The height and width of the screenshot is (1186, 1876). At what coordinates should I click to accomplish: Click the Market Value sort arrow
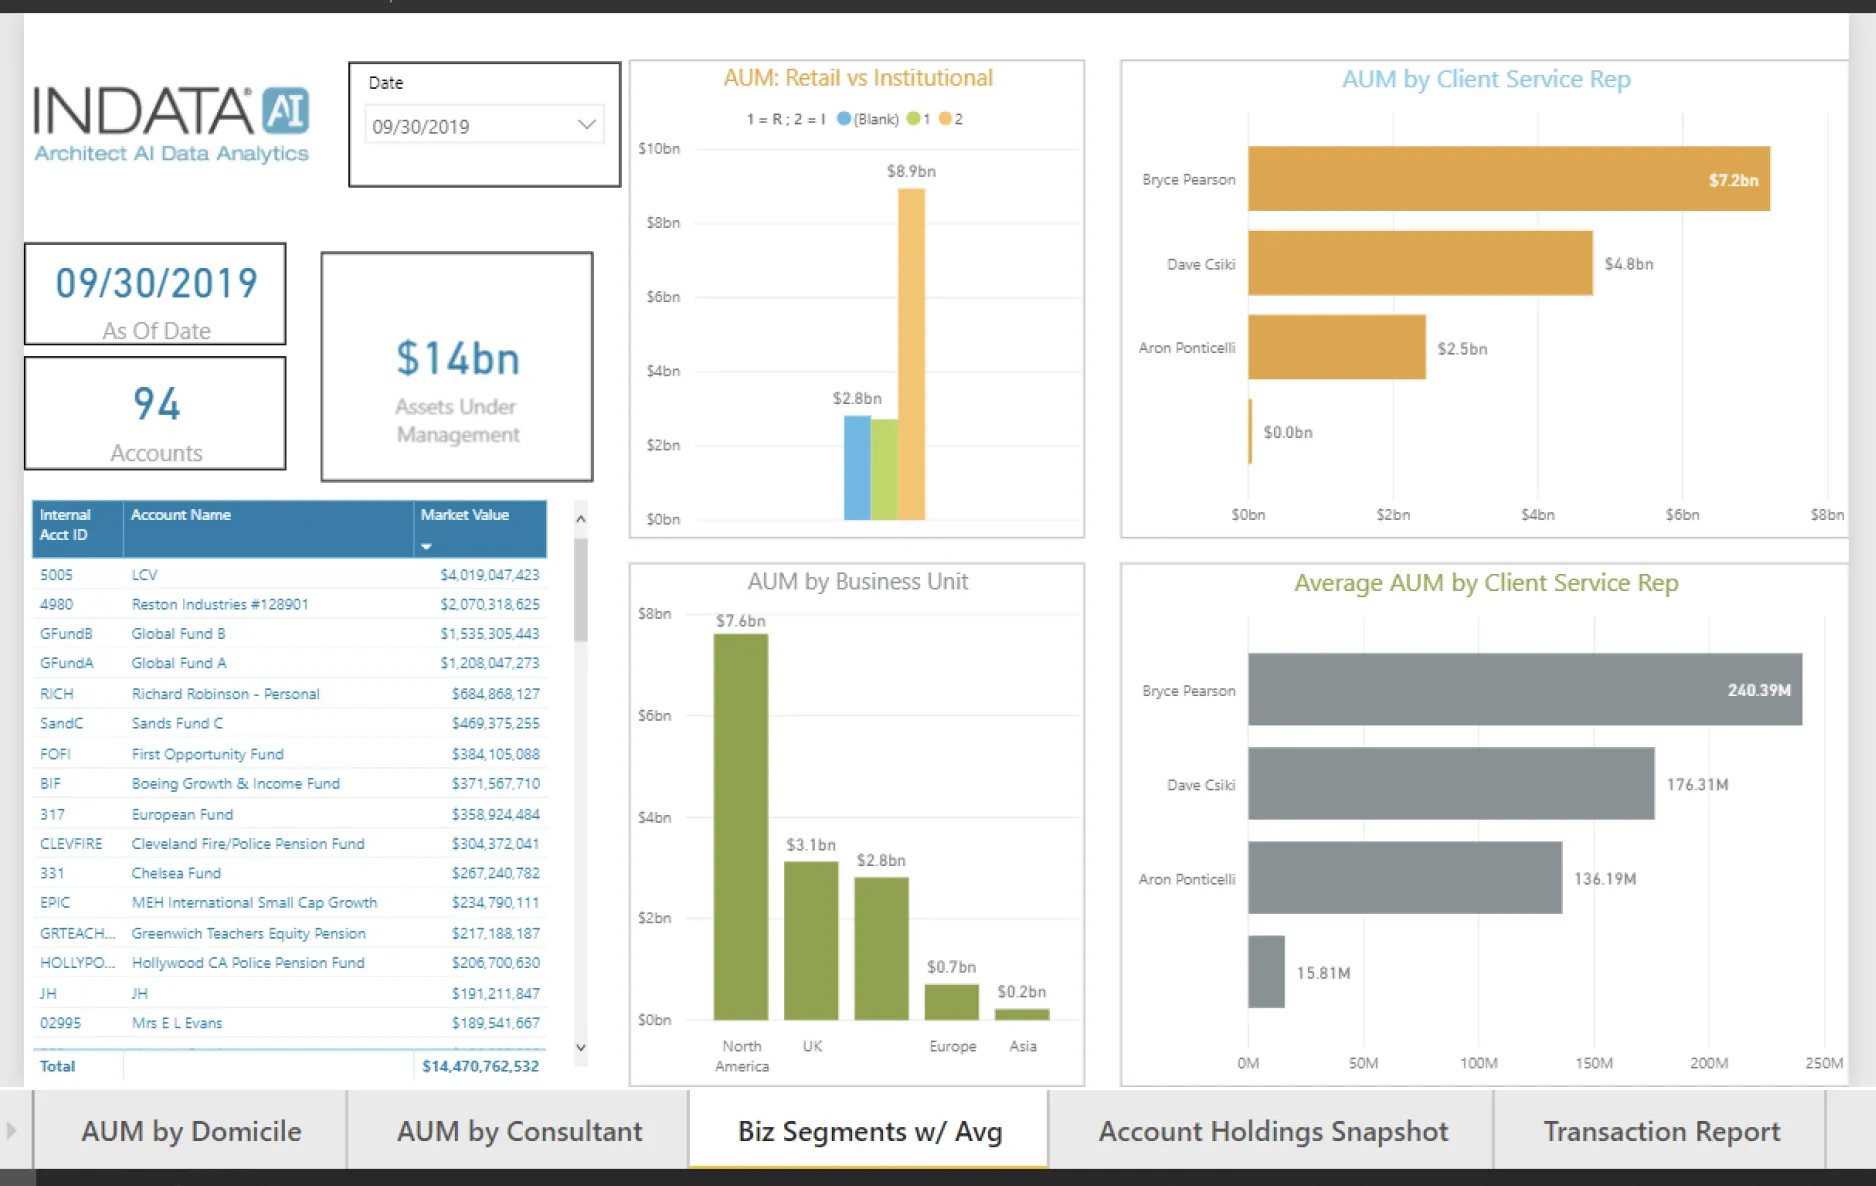(x=426, y=546)
